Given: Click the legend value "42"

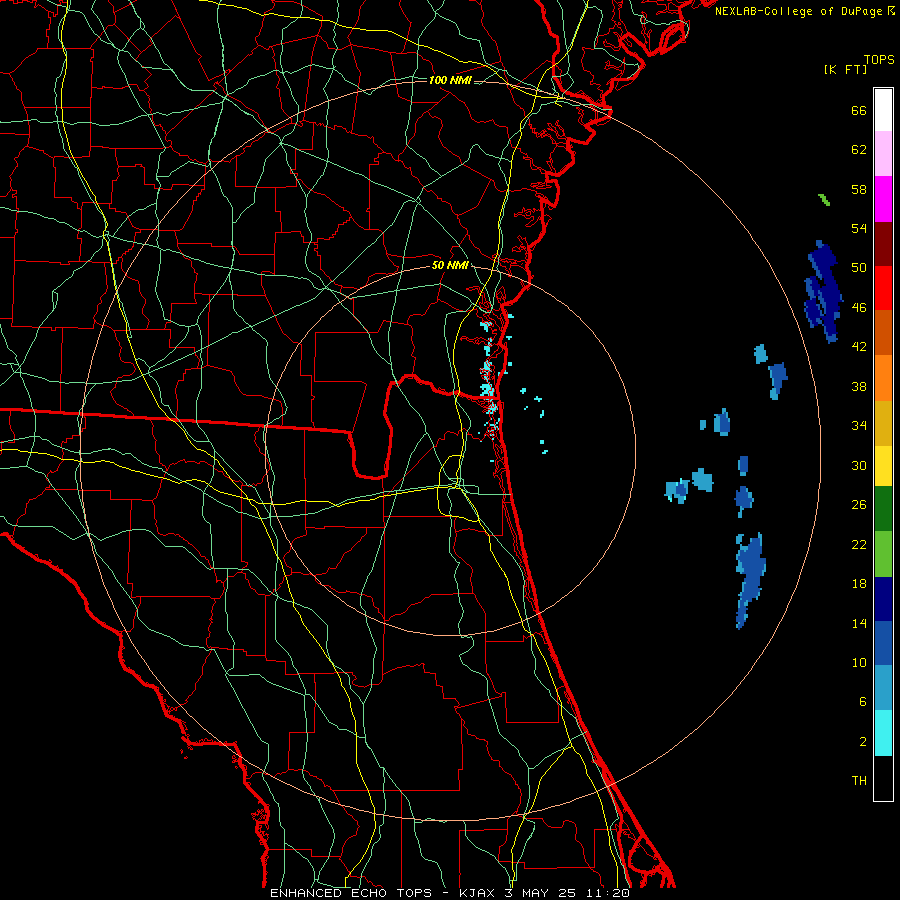Looking at the screenshot, I should [859, 347].
